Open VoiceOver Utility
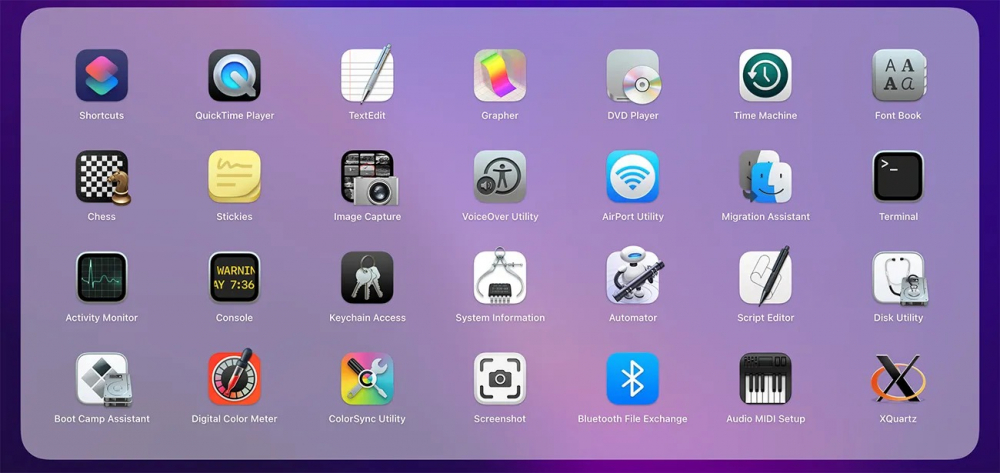1000x473 pixels. [500, 177]
